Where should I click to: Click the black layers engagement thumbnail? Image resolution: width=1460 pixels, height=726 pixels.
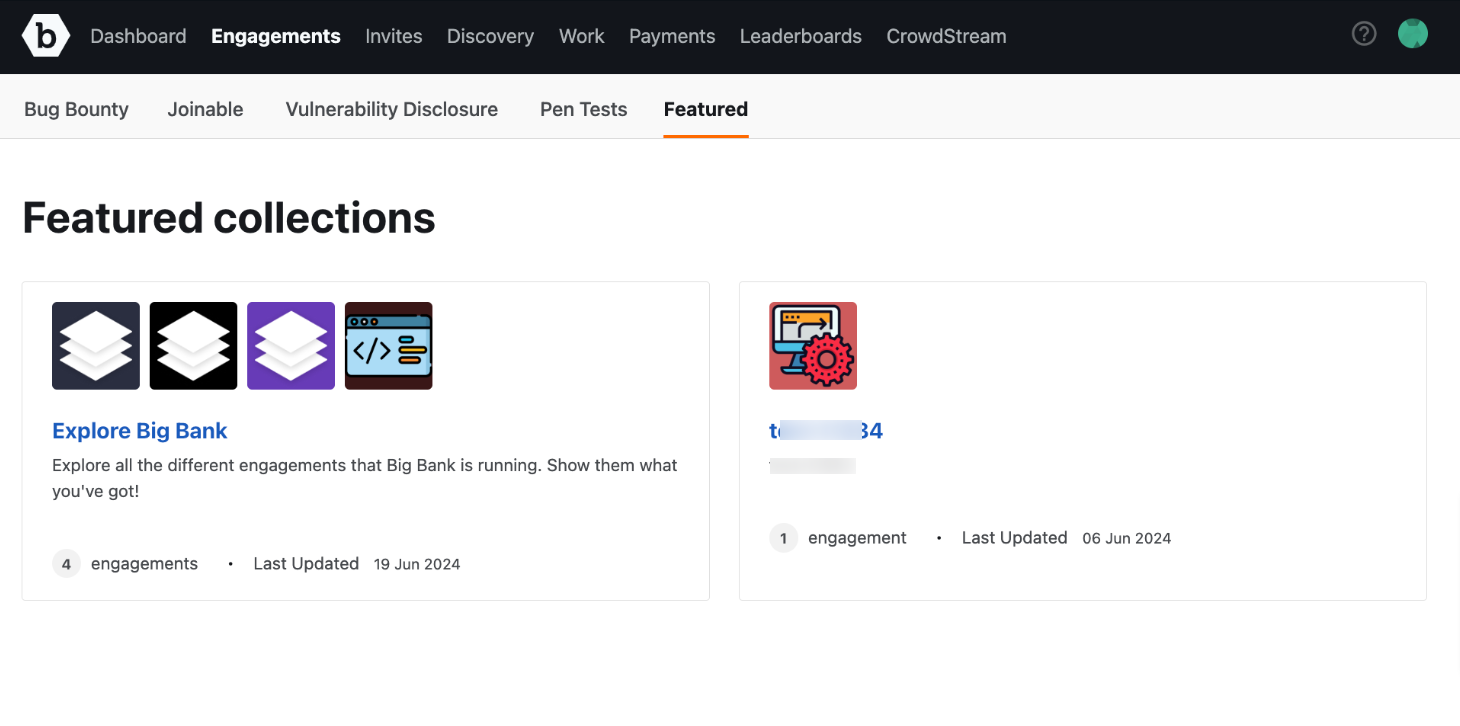coord(194,346)
